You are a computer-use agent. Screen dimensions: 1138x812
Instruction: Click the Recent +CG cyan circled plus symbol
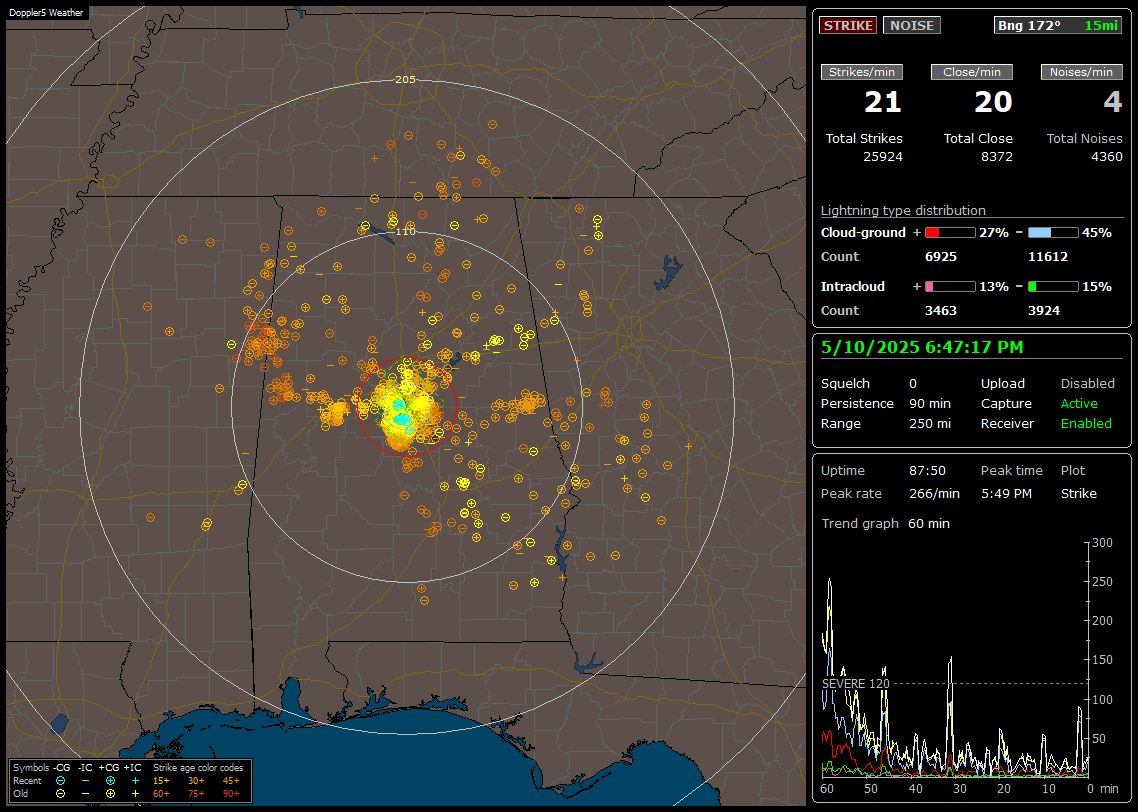coord(110,781)
